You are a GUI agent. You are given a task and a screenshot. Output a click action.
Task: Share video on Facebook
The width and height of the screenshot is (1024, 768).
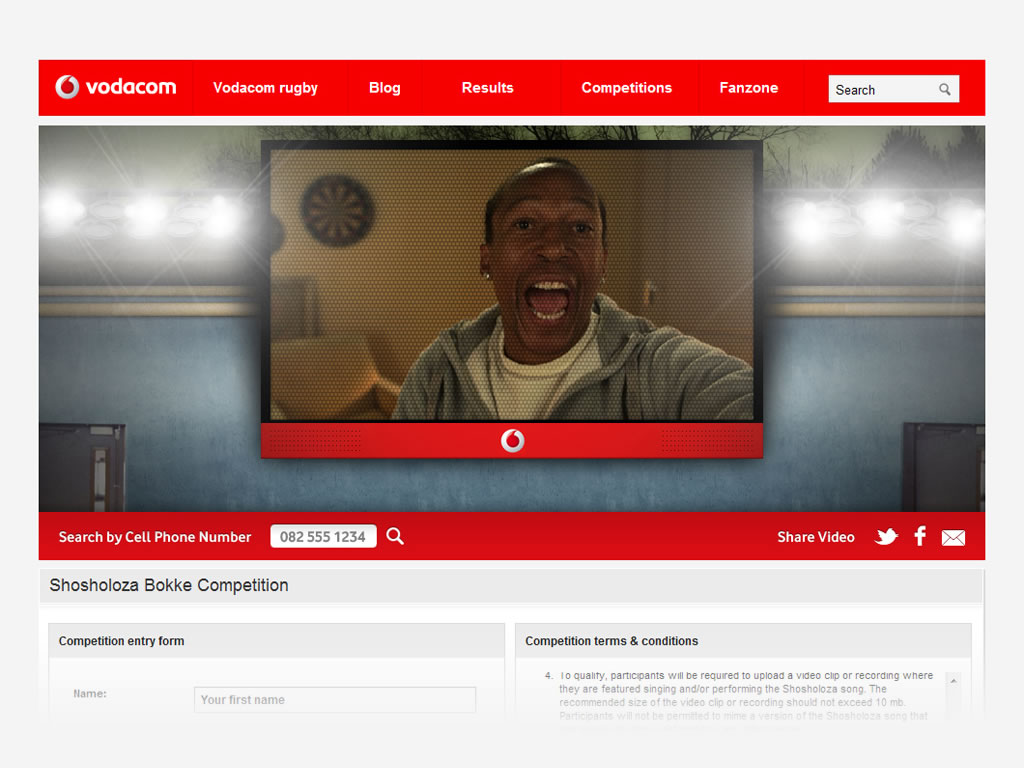click(x=920, y=536)
